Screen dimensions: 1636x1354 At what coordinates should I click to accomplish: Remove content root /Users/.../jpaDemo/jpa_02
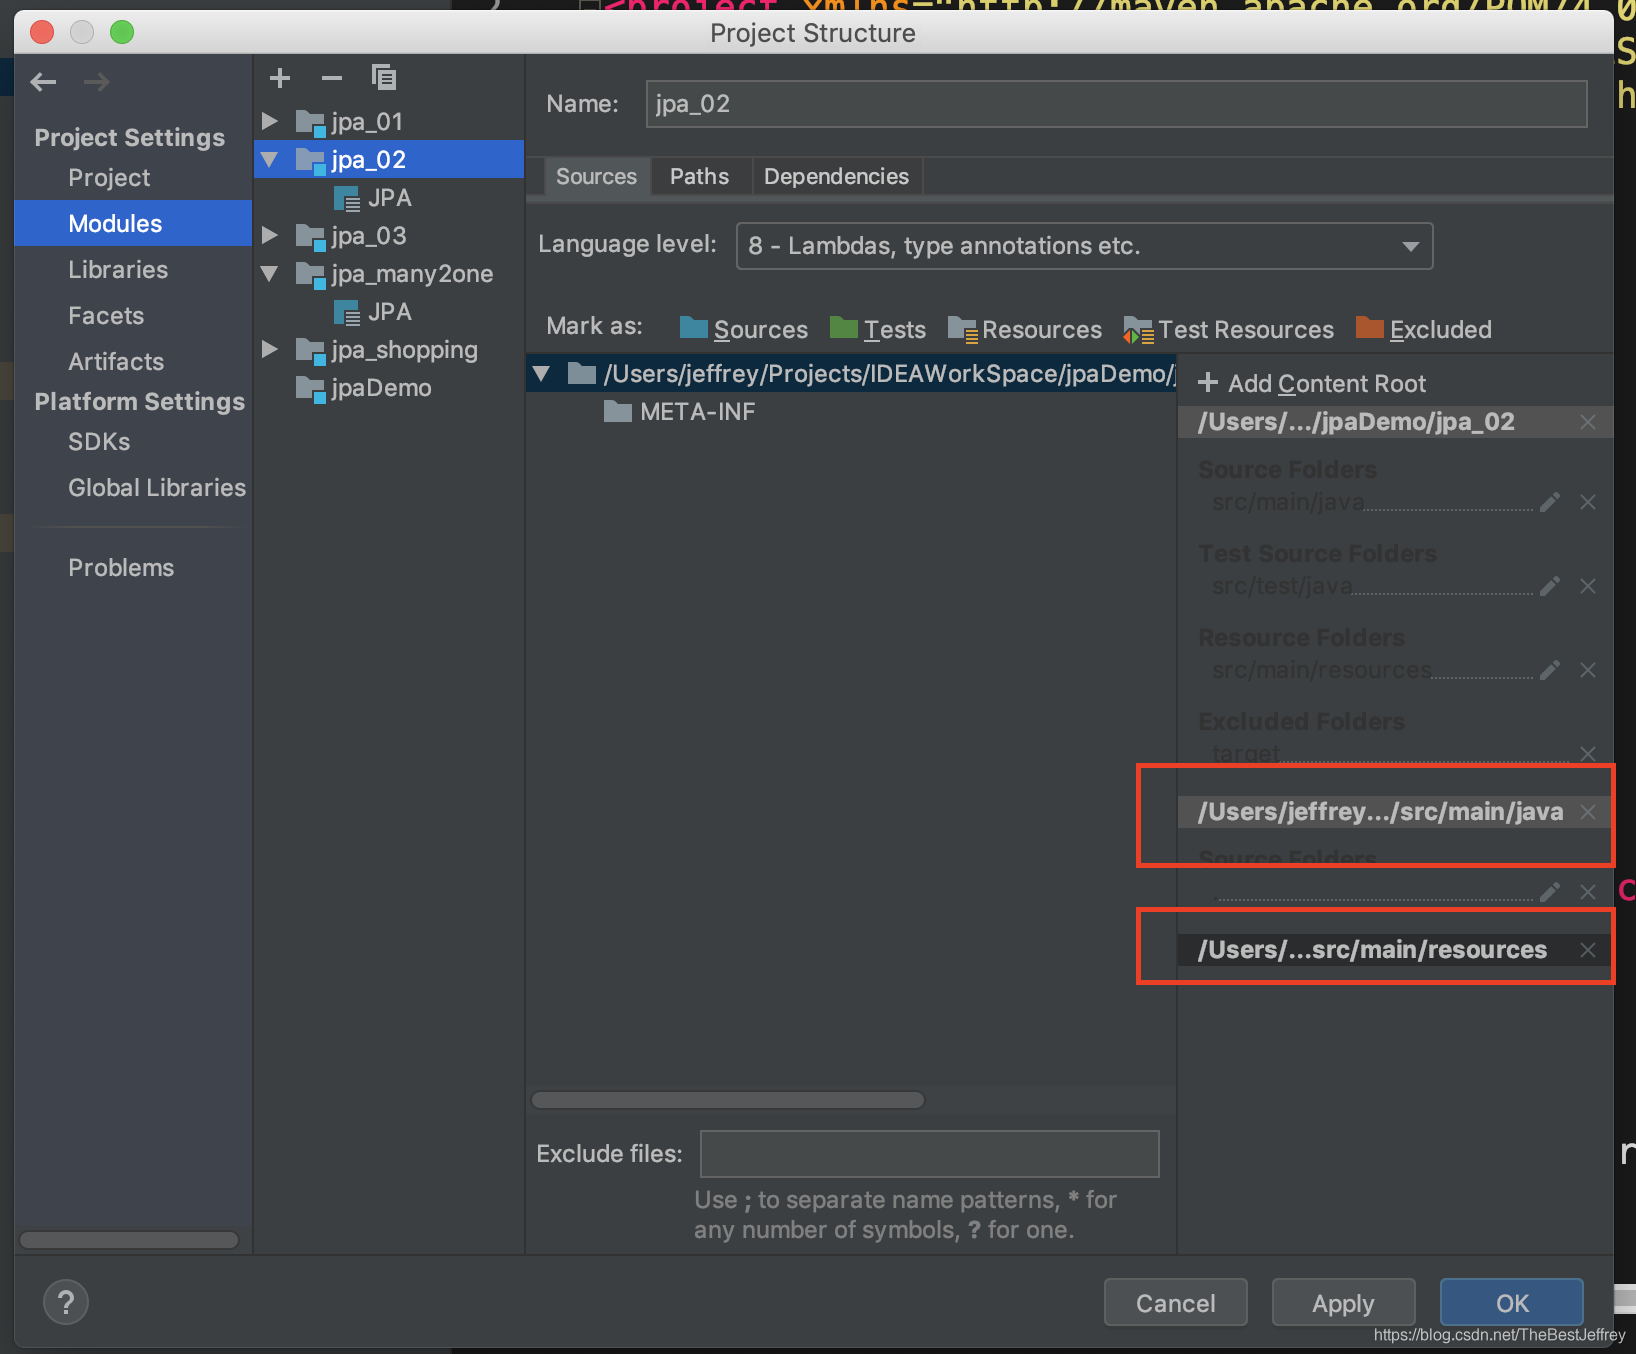(1588, 422)
